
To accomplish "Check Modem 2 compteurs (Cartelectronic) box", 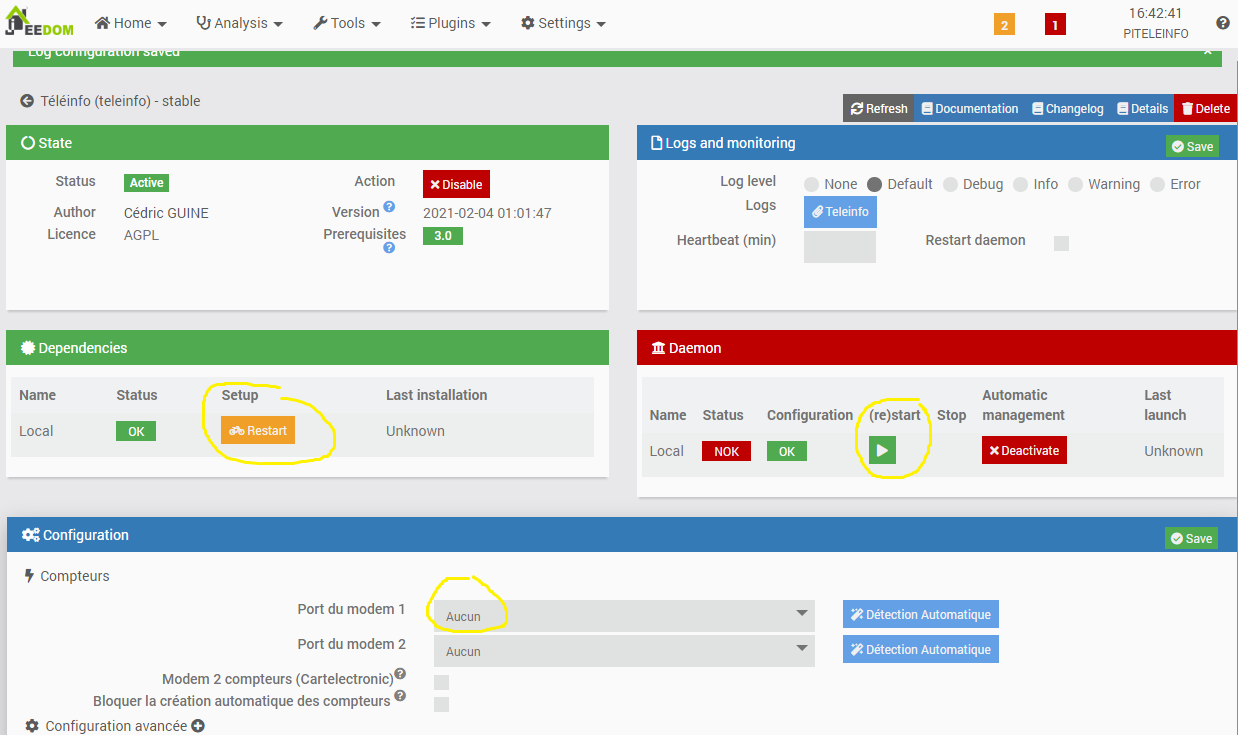I will pos(441,682).
